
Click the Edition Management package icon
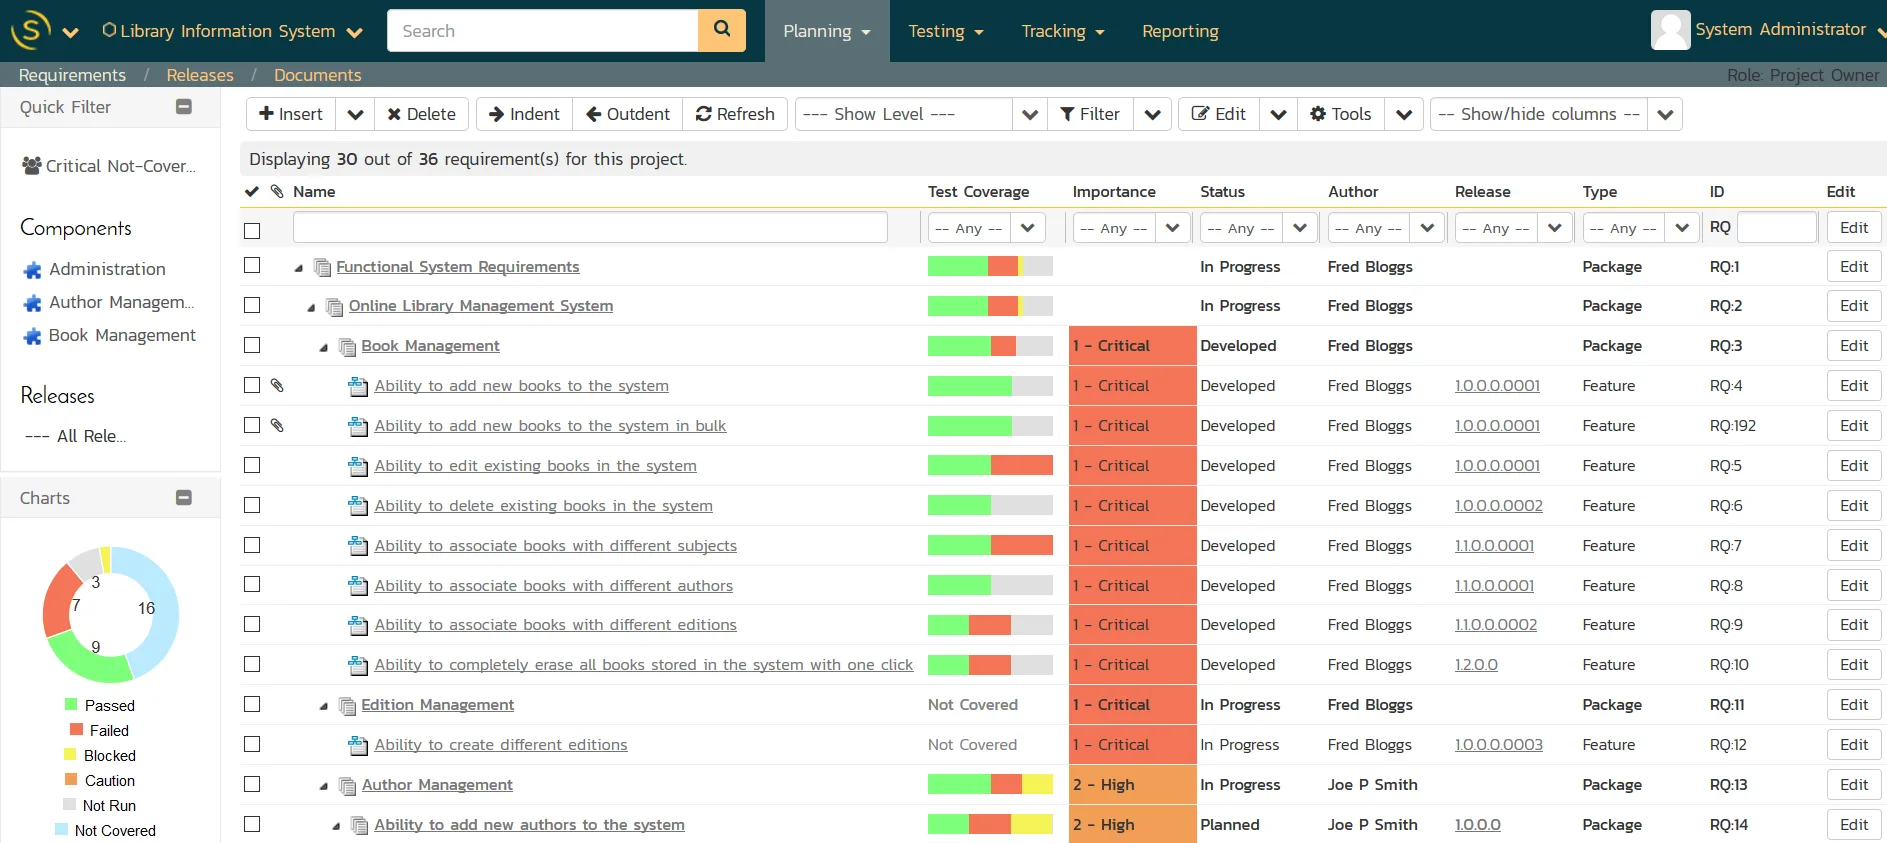pos(347,706)
